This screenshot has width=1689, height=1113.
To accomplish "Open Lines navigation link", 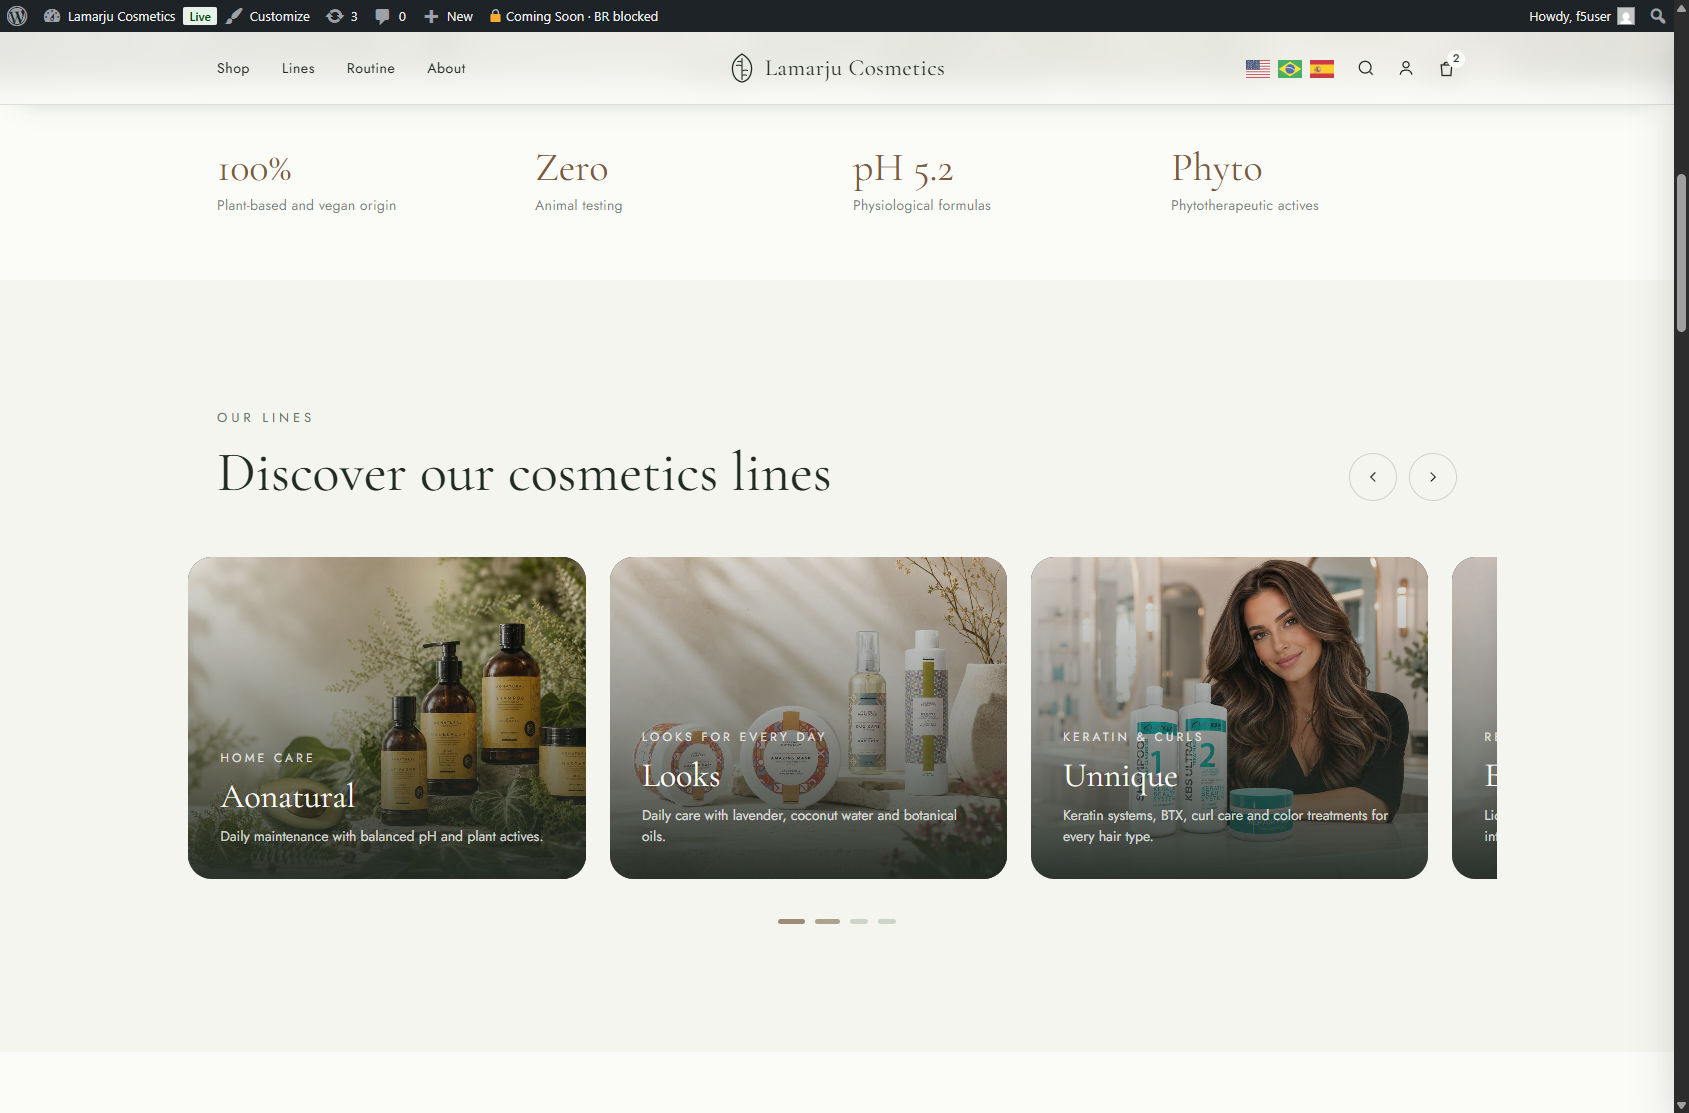I will pos(298,68).
